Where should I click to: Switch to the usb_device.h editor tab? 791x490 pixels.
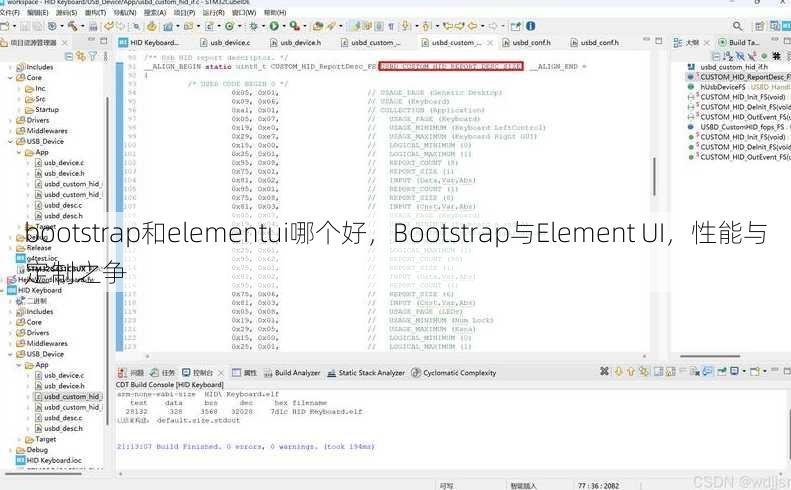point(295,43)
